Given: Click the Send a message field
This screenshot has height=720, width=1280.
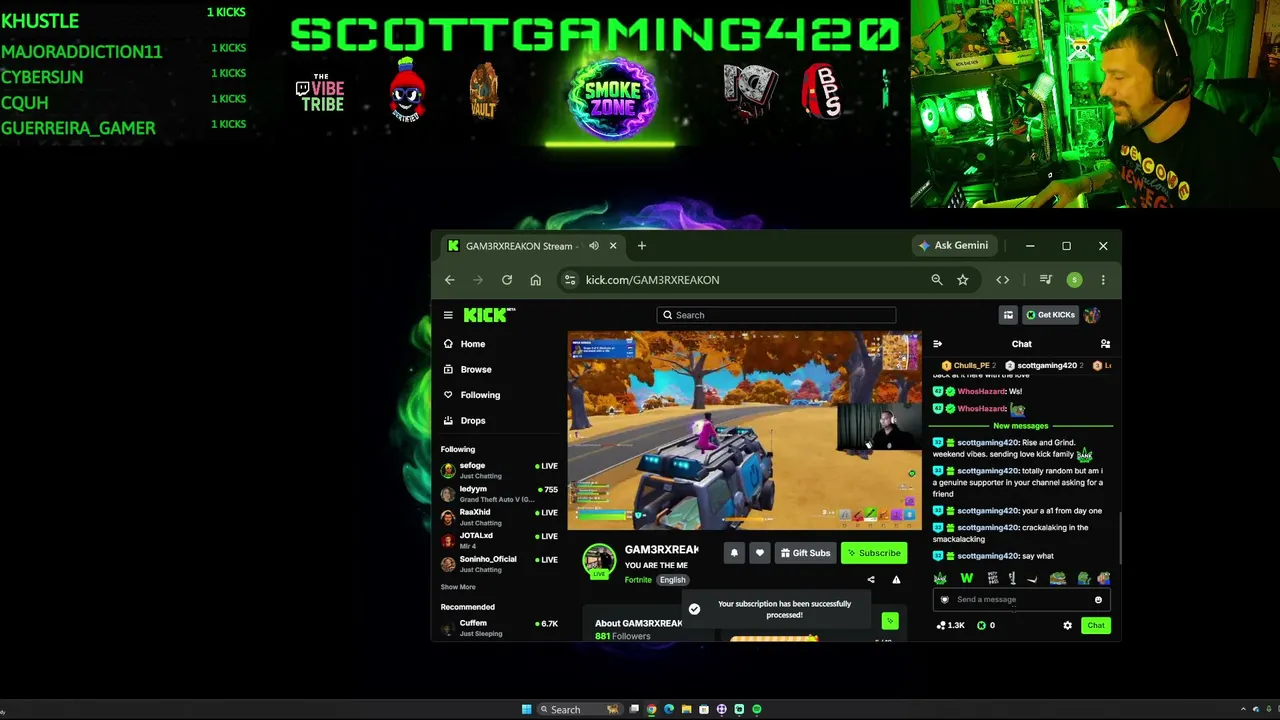Looking at the screenshot, I should (x=1021, y=600).
